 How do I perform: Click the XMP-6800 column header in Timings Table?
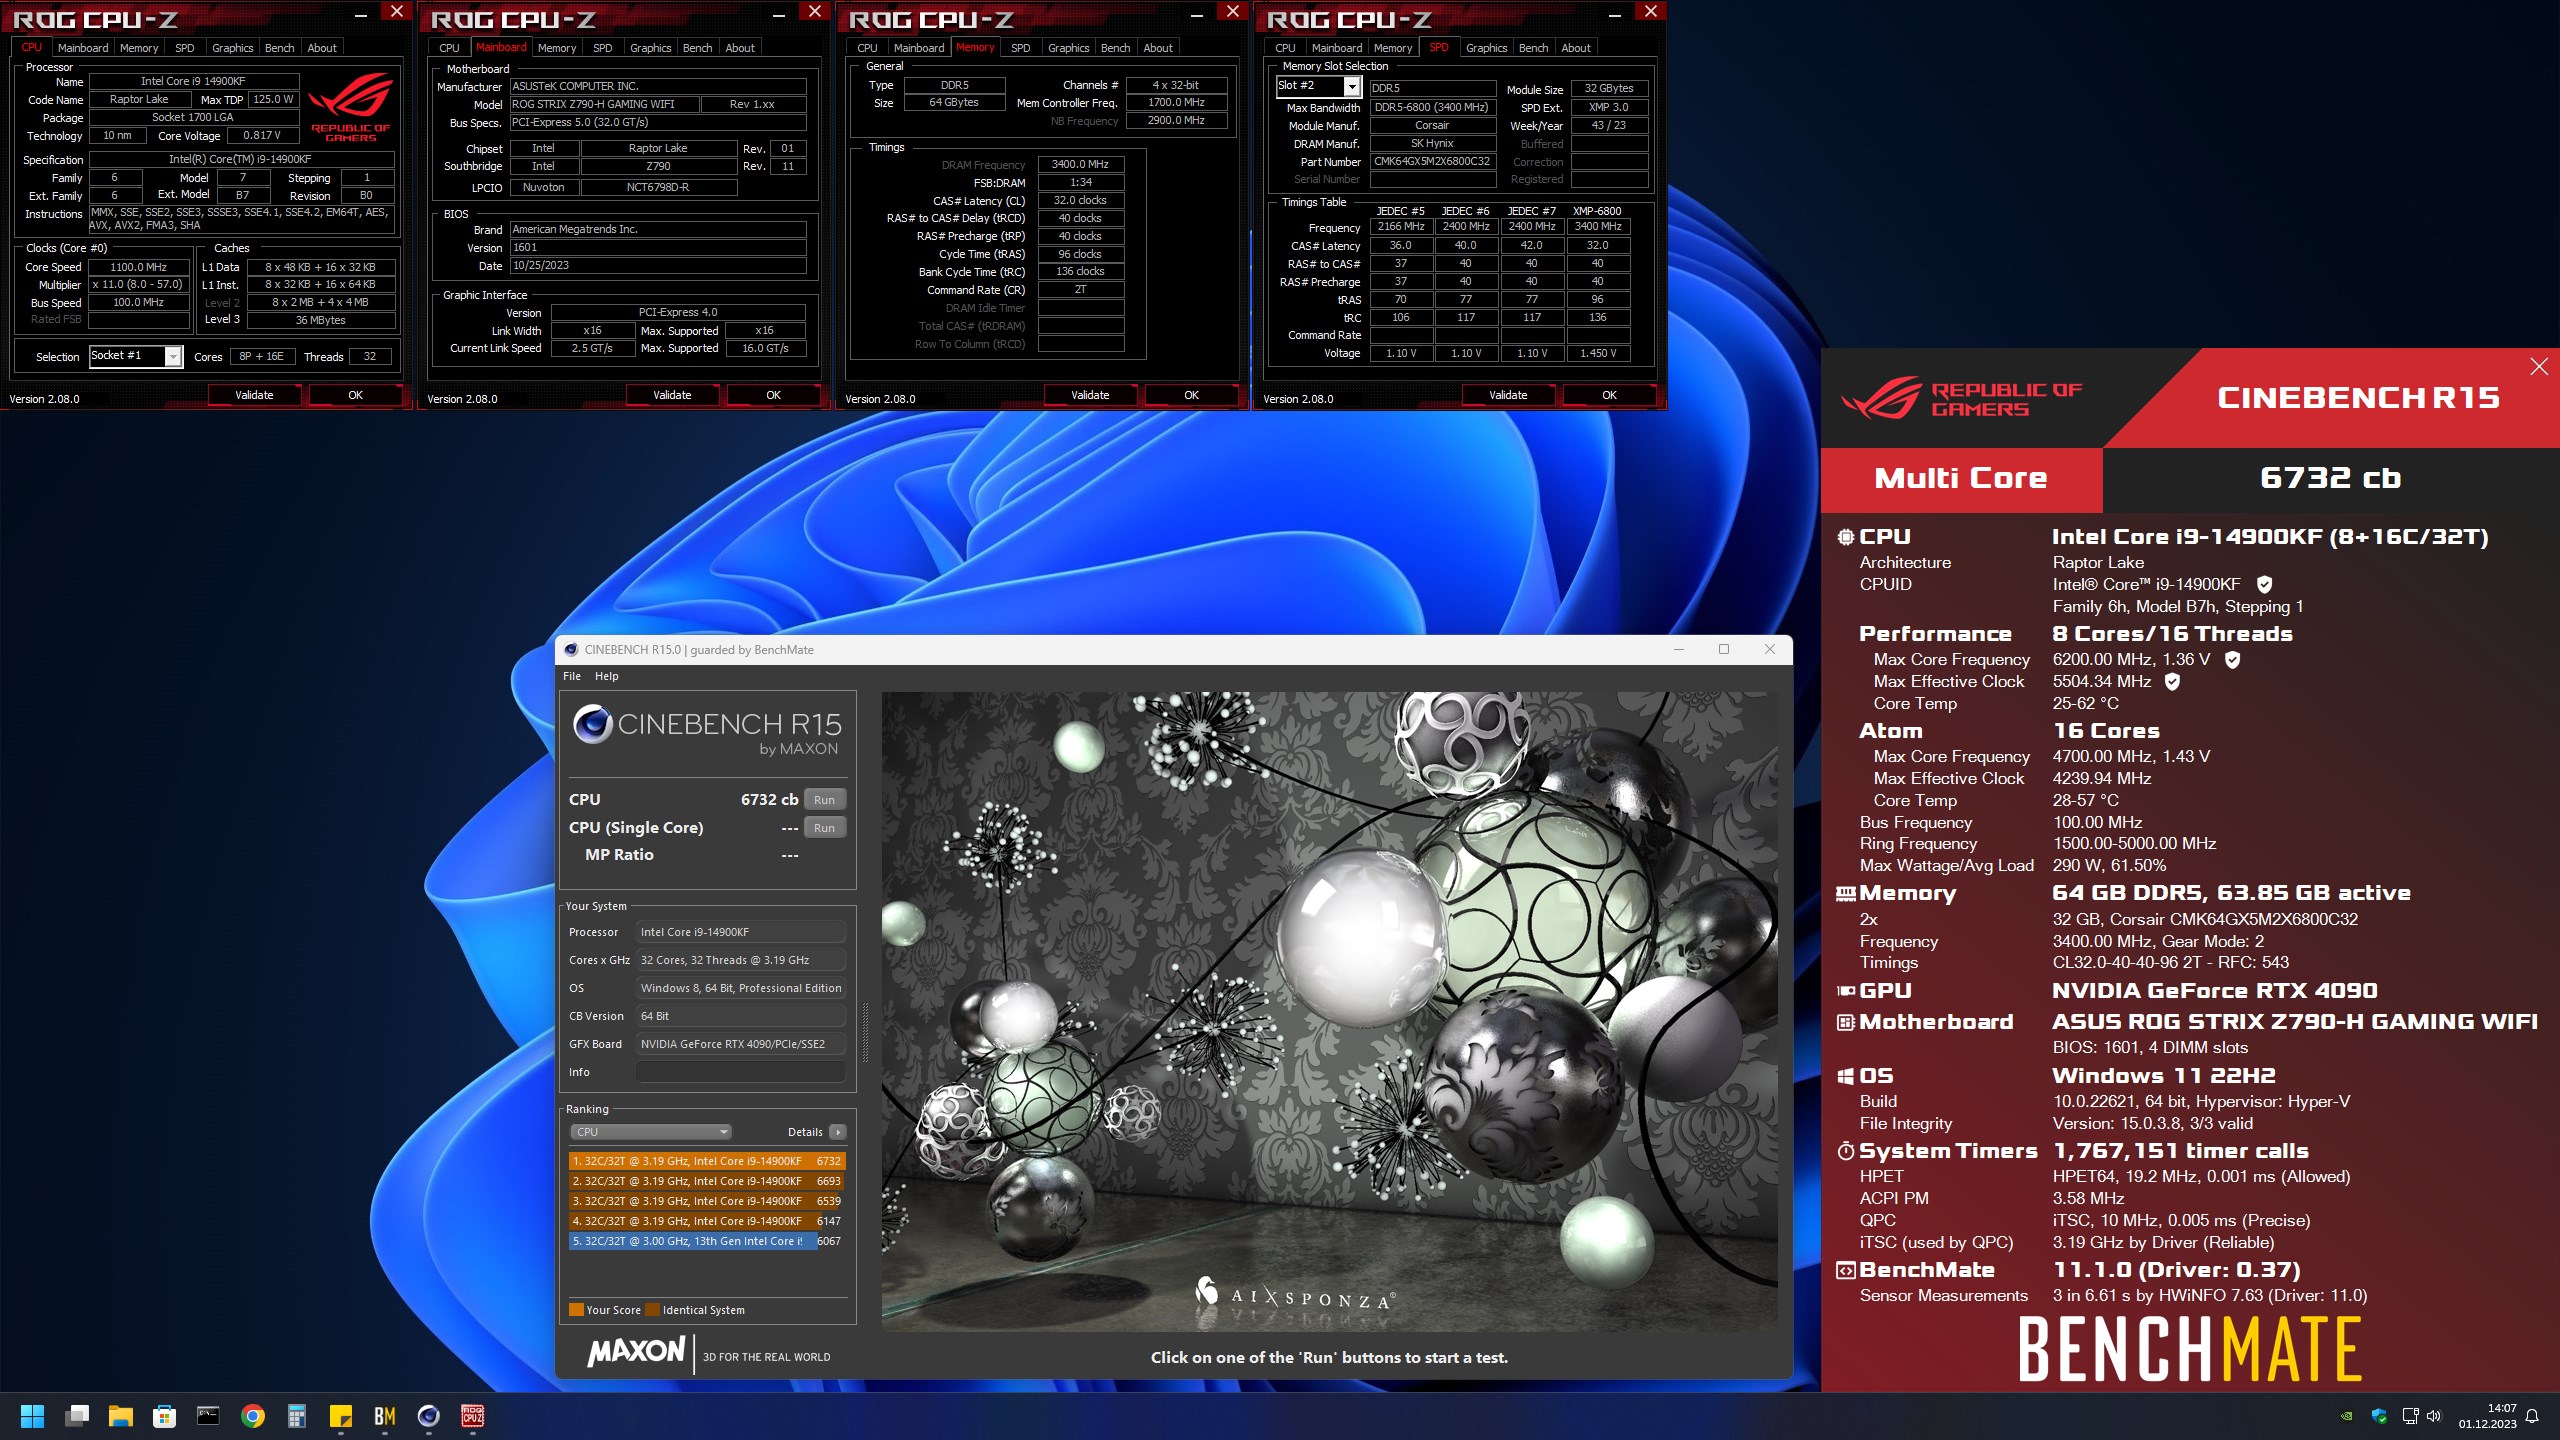(x=1598, y=211)
